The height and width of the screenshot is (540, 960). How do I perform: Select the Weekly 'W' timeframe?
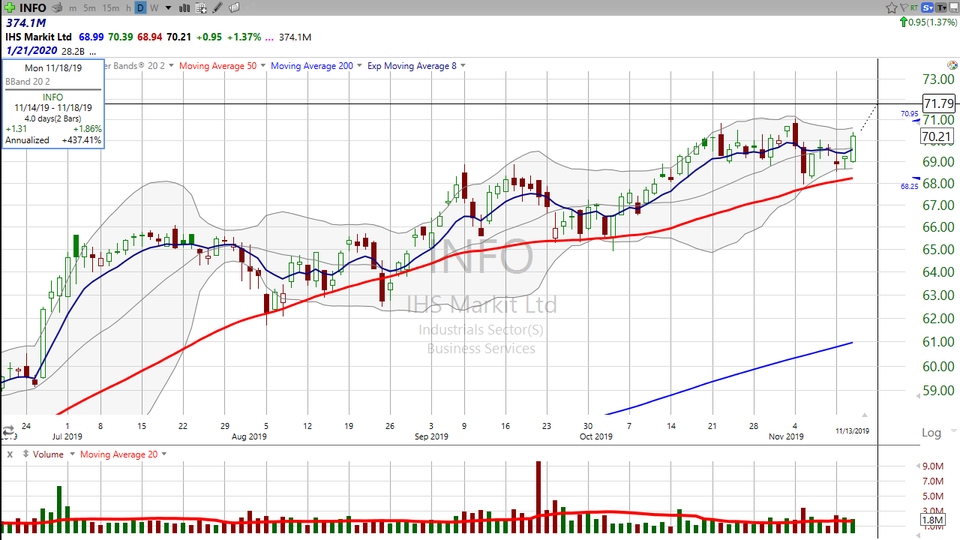tap(154, 9)
